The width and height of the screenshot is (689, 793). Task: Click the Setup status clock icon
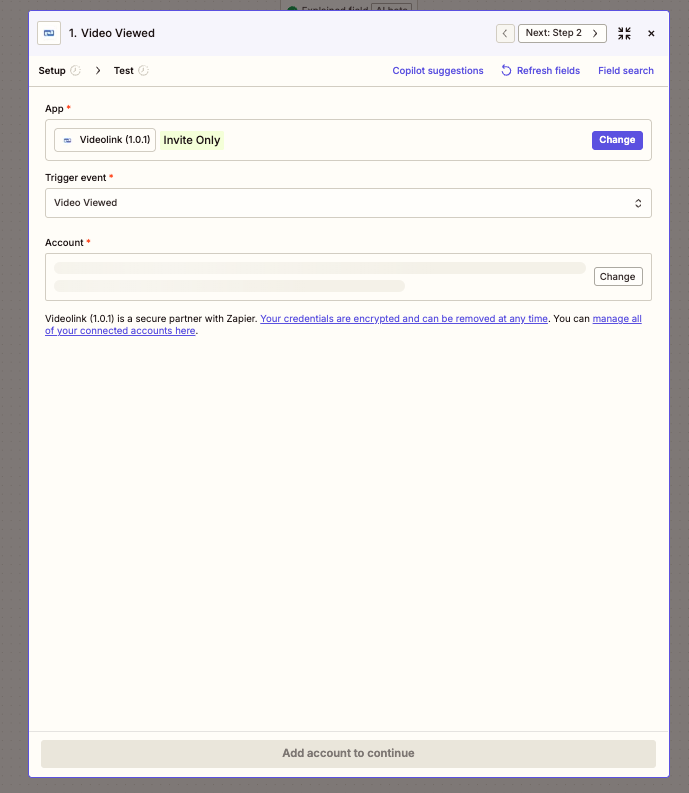(x=75, y=71)
